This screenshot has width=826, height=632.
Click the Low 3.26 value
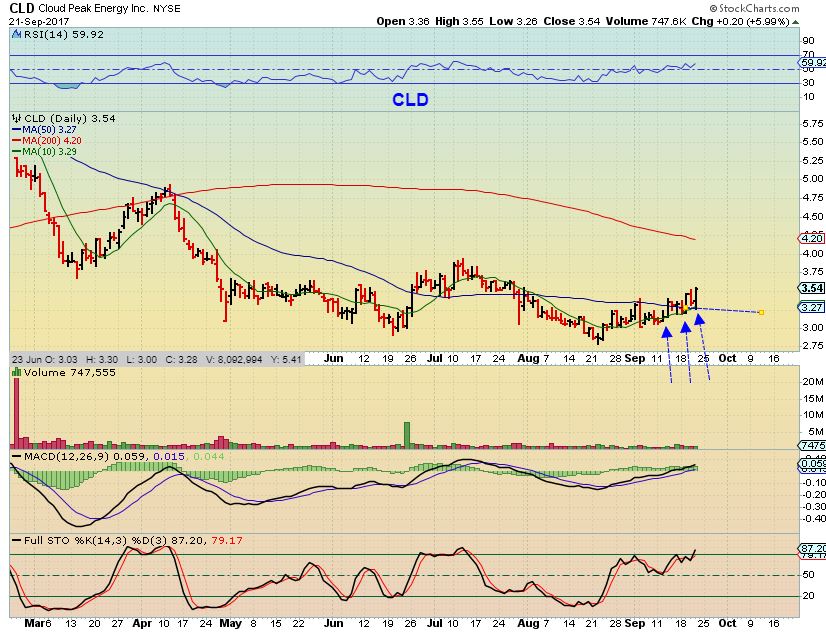tap(514, 22)
